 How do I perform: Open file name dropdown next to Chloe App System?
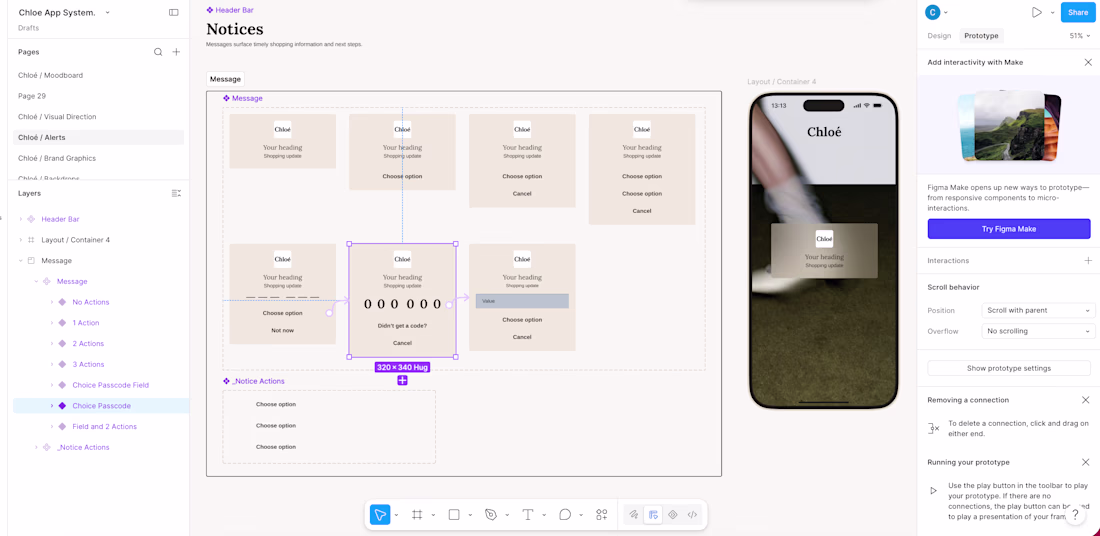click(107, 13)
